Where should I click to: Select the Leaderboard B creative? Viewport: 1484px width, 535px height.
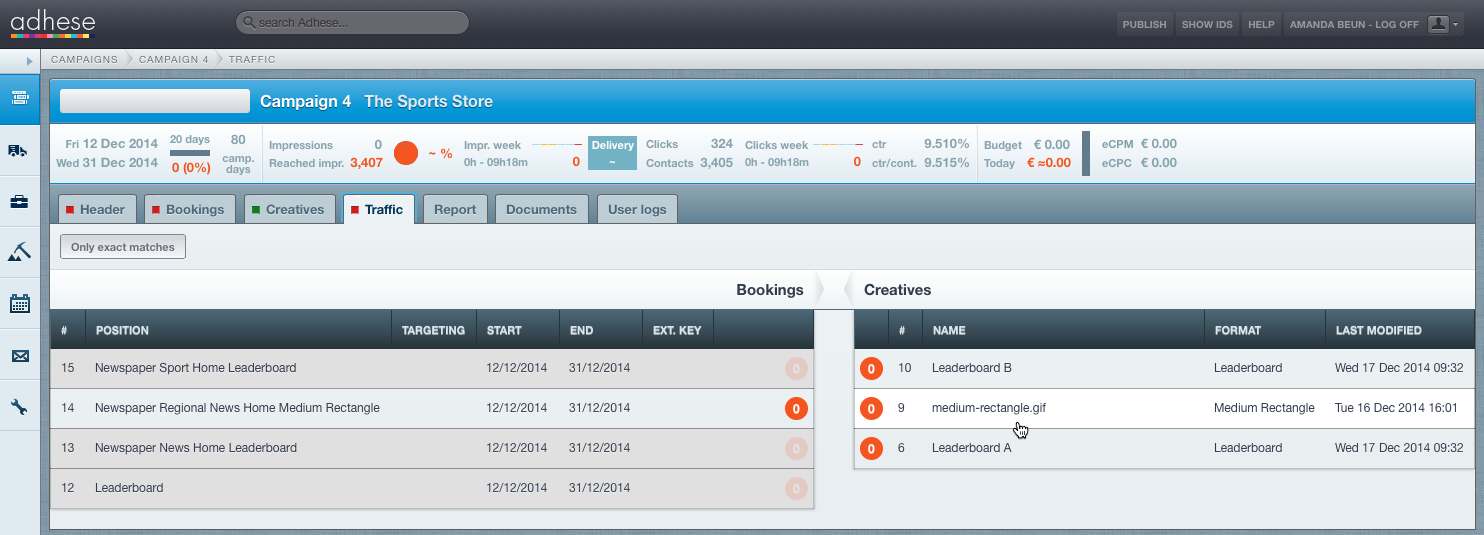pos(1164,368)
